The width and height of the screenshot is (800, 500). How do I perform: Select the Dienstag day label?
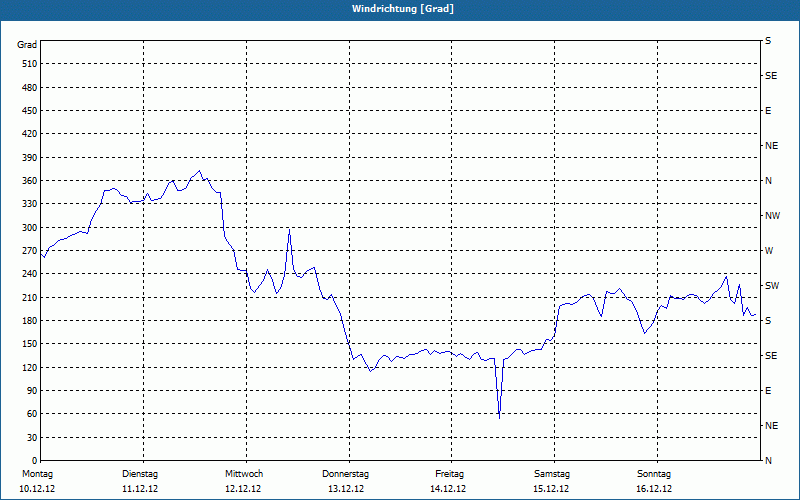[x=140, y=474]
